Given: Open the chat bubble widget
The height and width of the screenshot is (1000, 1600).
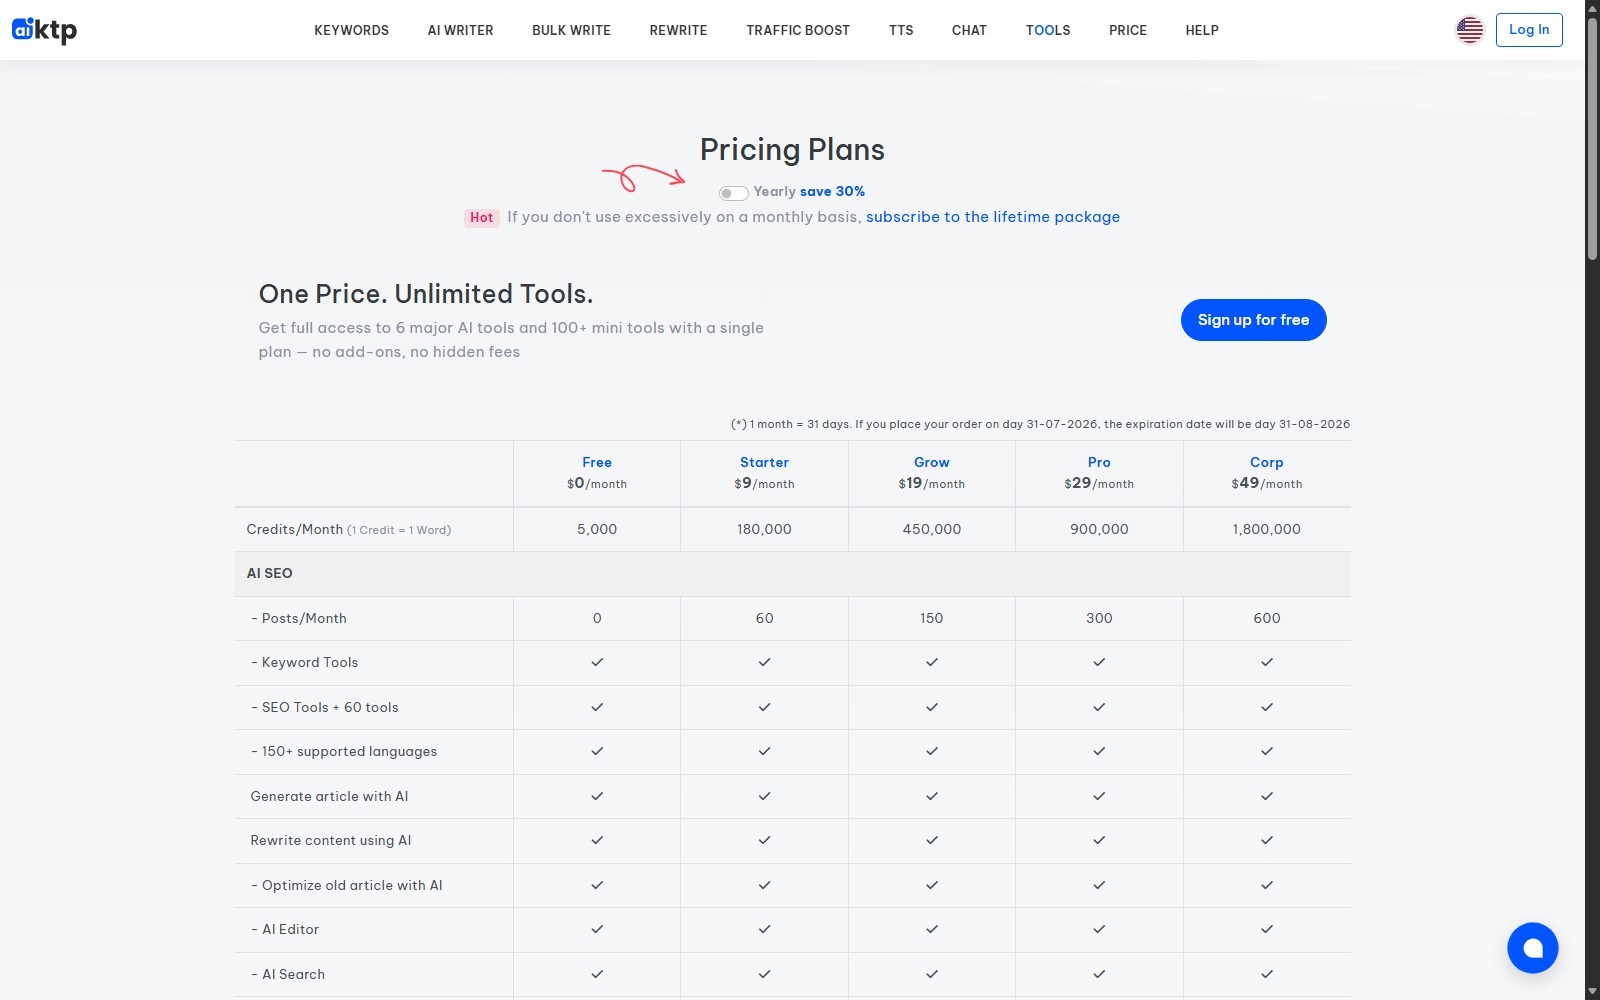Looking at the screenshot, I should [x=1532, y=947].
